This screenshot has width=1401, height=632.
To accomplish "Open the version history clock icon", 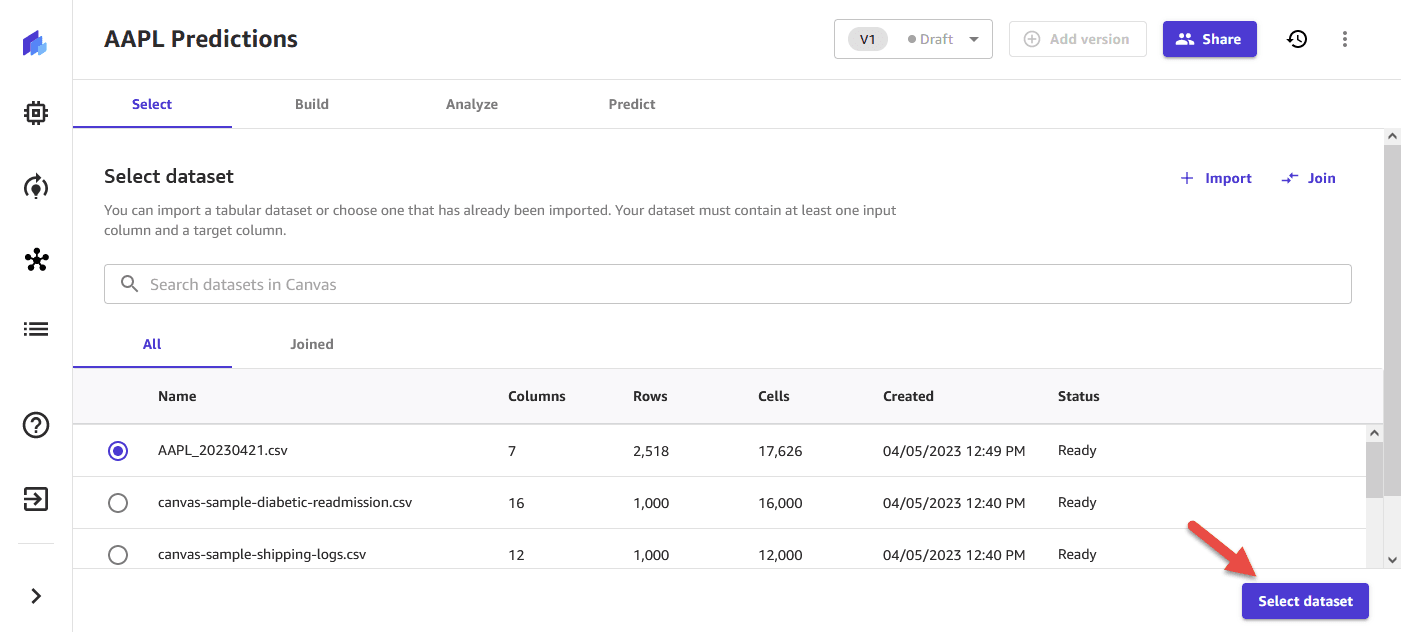I will point(1297,39).
